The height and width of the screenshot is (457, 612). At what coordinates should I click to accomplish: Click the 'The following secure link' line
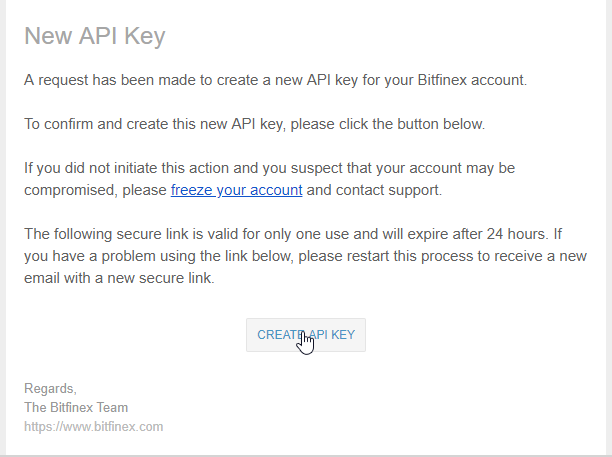293,234
